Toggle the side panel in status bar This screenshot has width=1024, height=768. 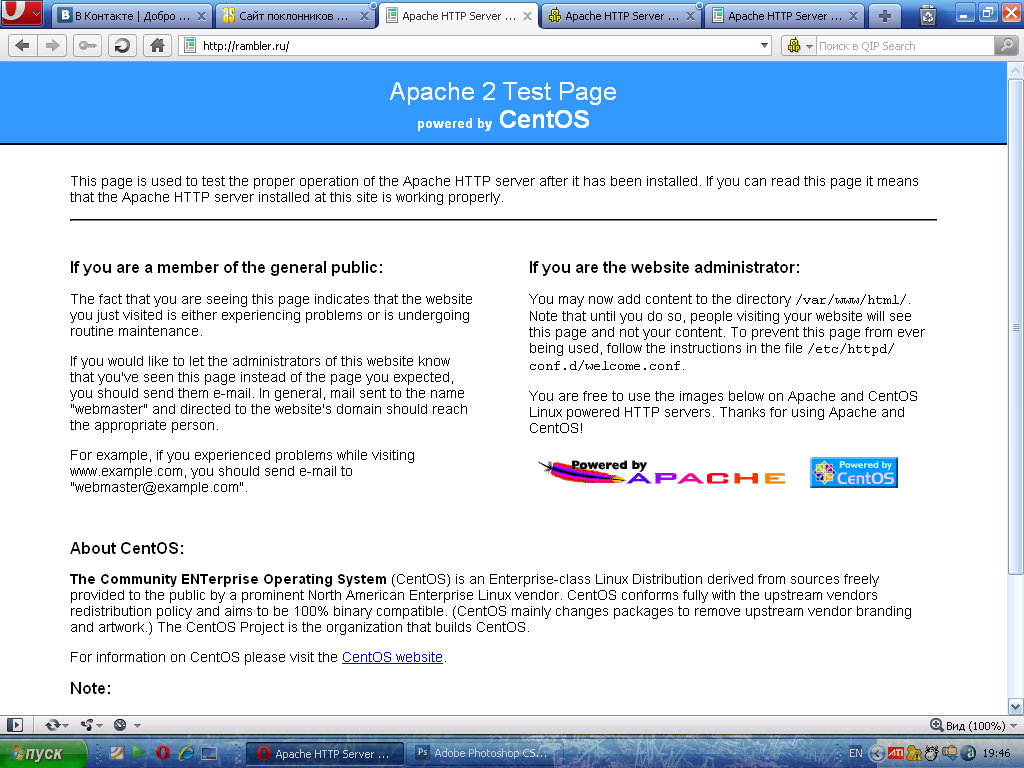[15, 725]
